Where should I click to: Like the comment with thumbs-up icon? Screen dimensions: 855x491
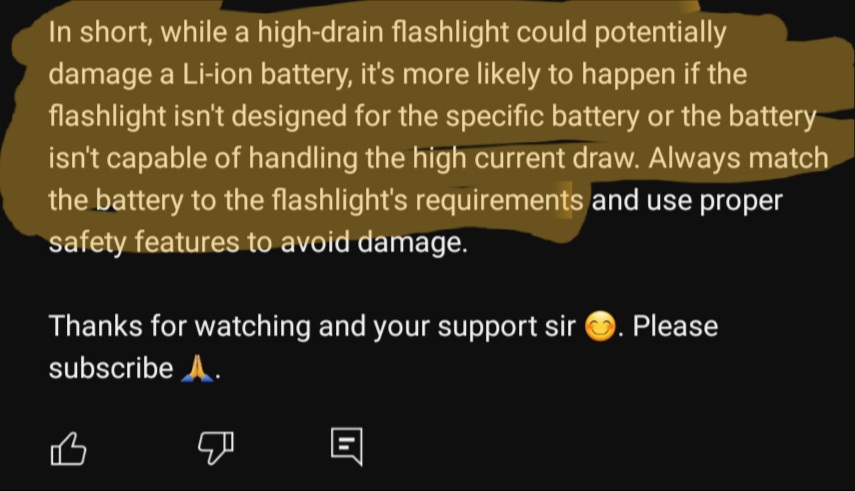pyautogui.click(x=68, y=448)
